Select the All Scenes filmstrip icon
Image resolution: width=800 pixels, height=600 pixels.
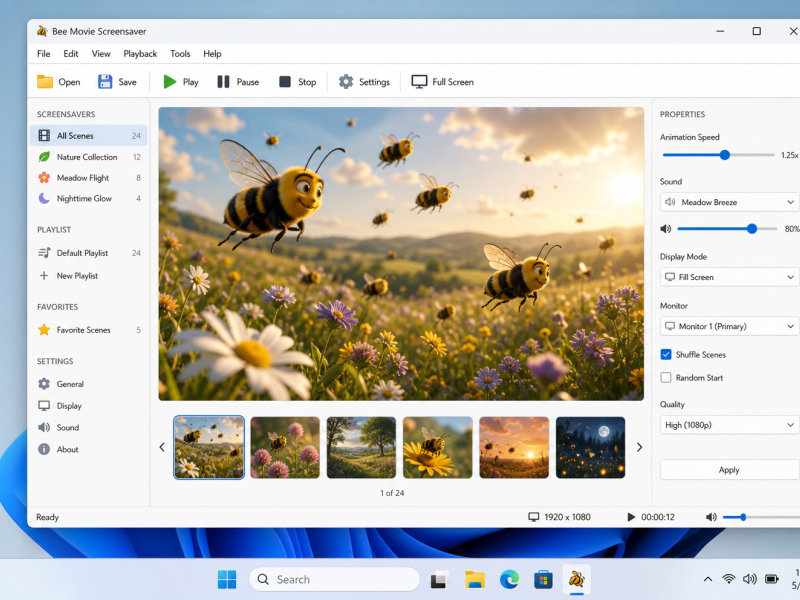[44, 136]
